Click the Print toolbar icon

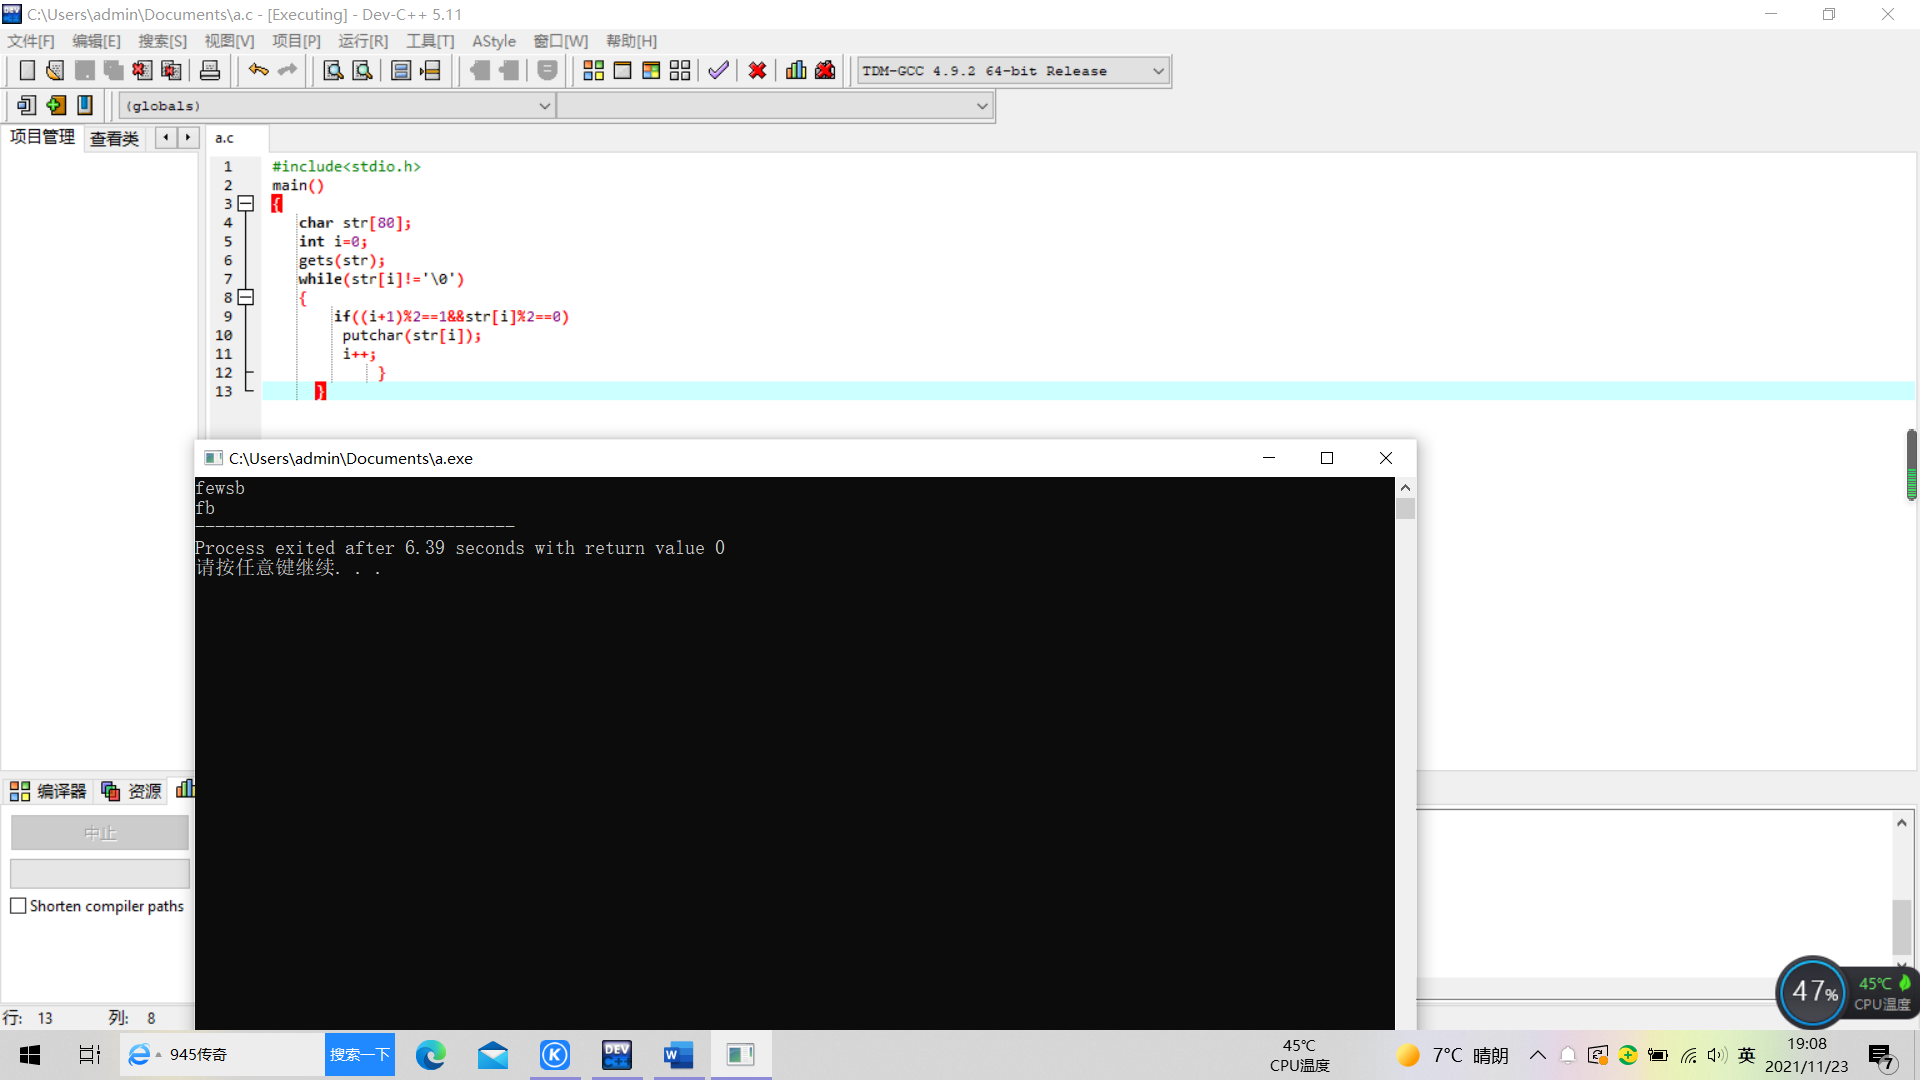tap(210, 71)
